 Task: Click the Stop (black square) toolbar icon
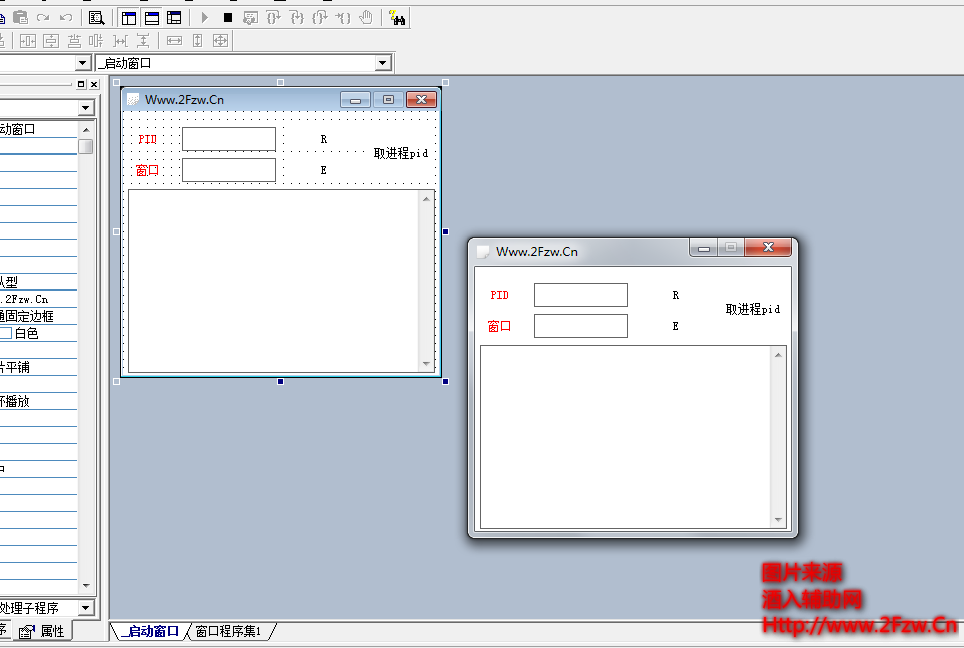tap(228, 17)
